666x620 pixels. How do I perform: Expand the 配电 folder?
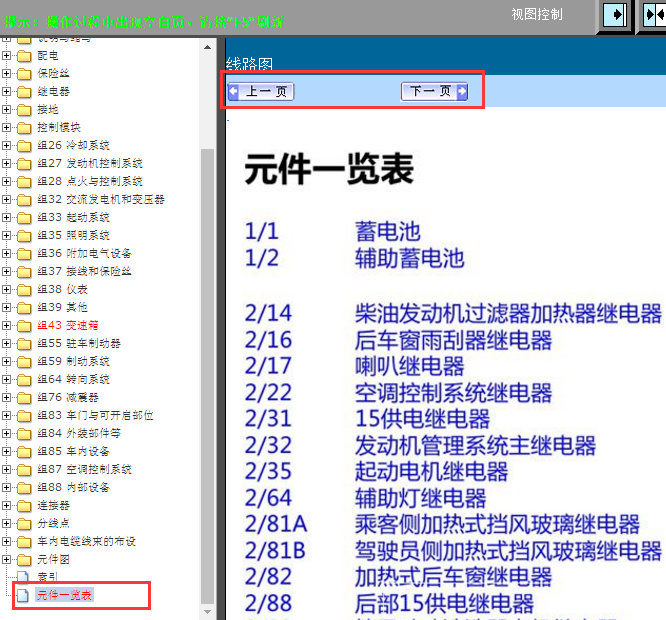[6, 56]
